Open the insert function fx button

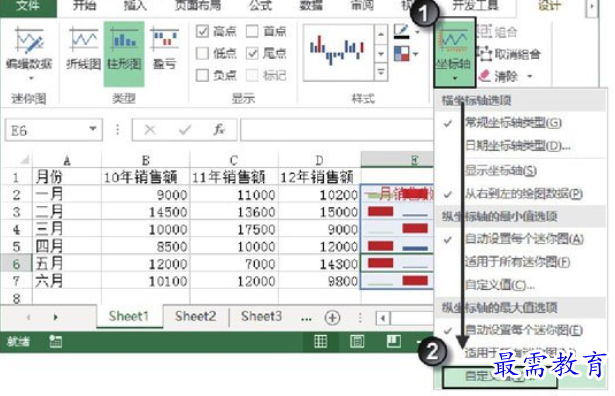219,129
